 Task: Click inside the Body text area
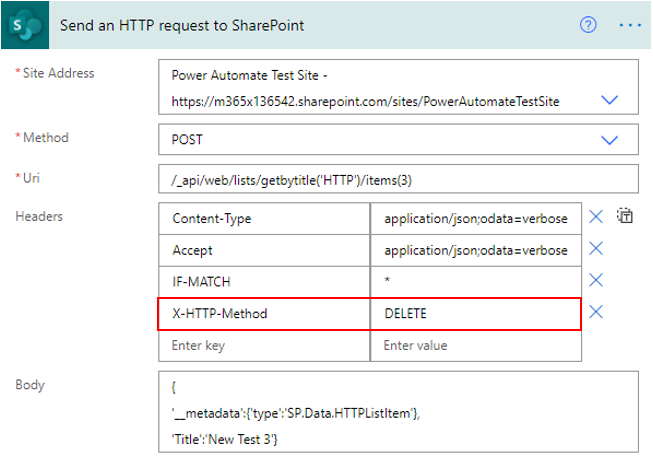398,412
